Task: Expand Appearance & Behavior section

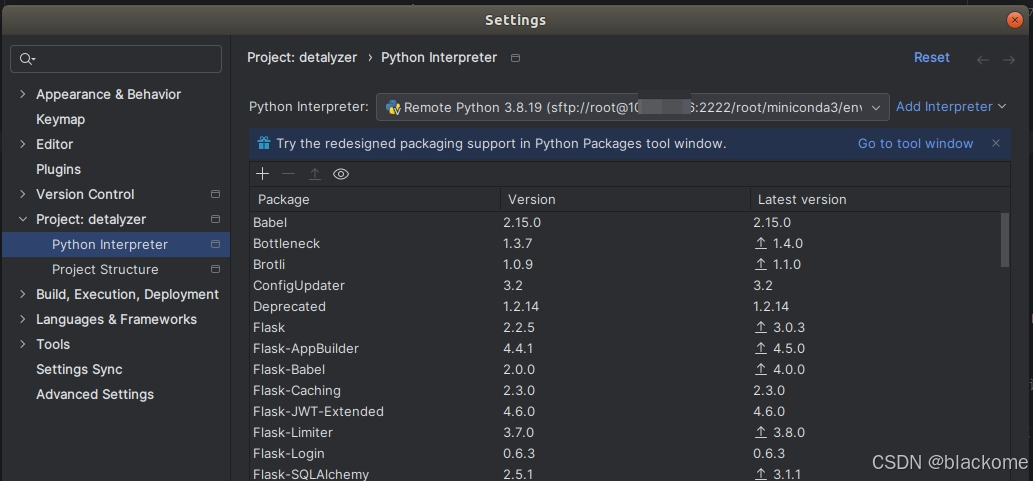Action: click(x=22, y=94)
